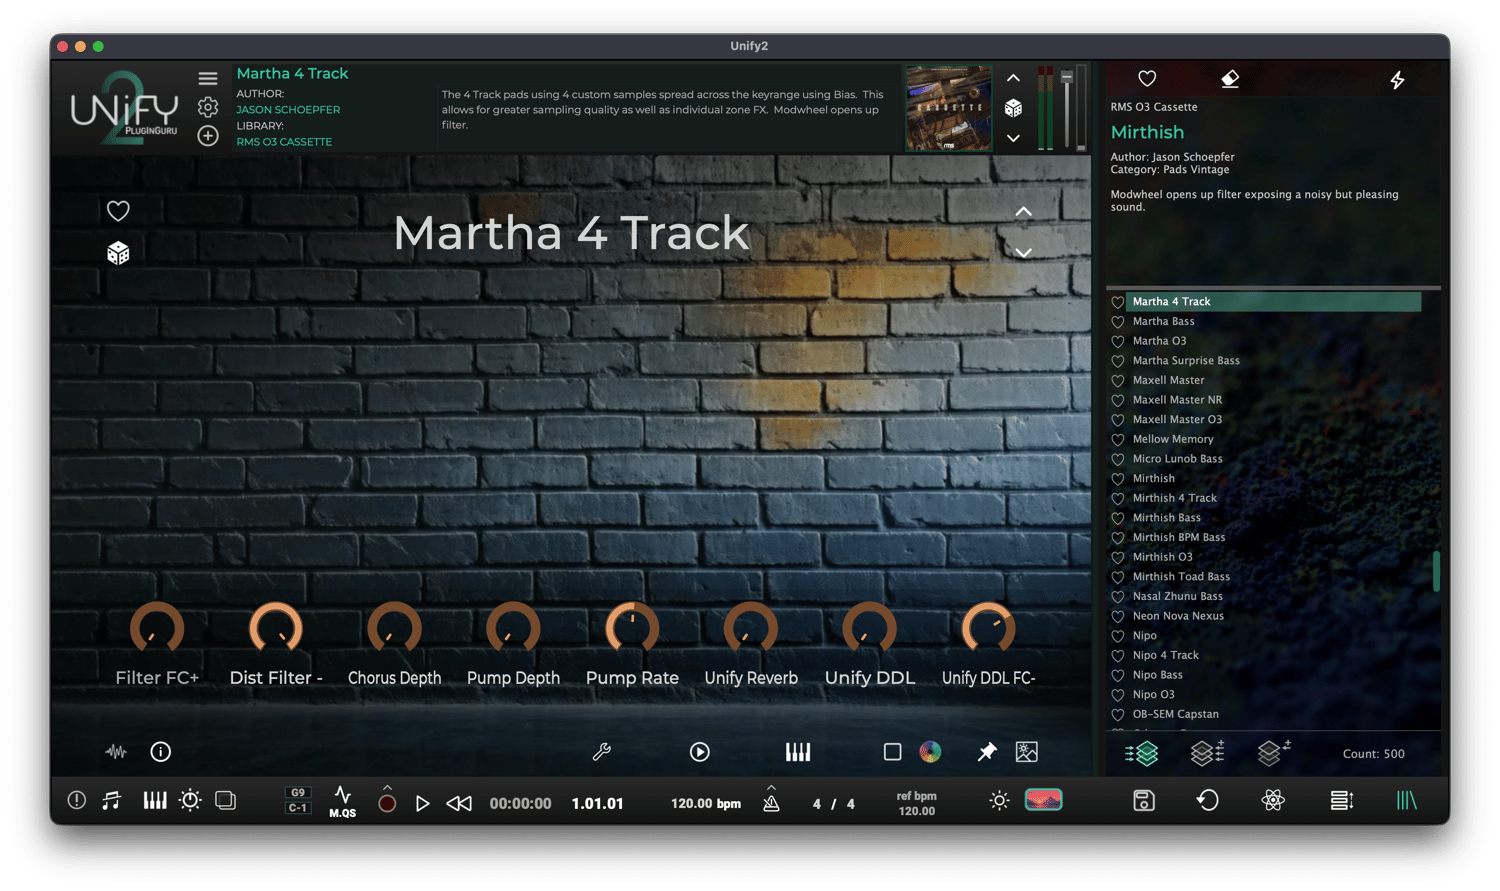Open the color wheel picker

[x=930, y=752]
